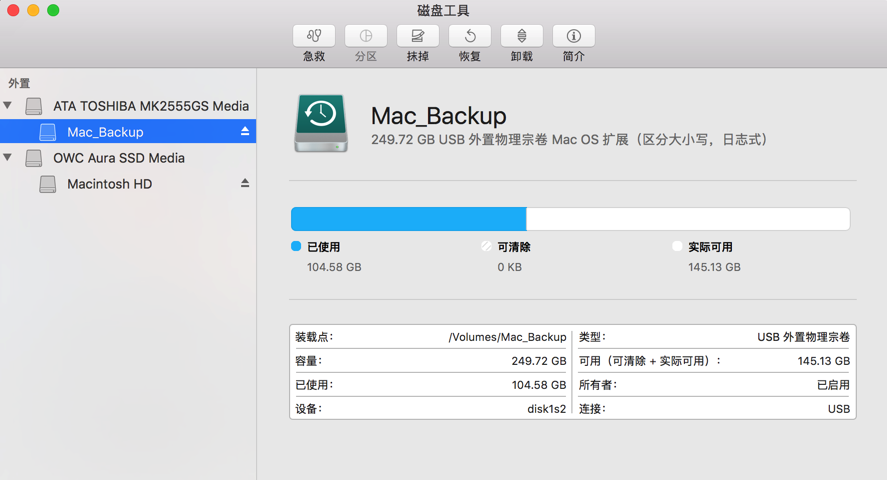
Task: Click the Restore (恢复) toolbar icon
Action: point(470,36)
